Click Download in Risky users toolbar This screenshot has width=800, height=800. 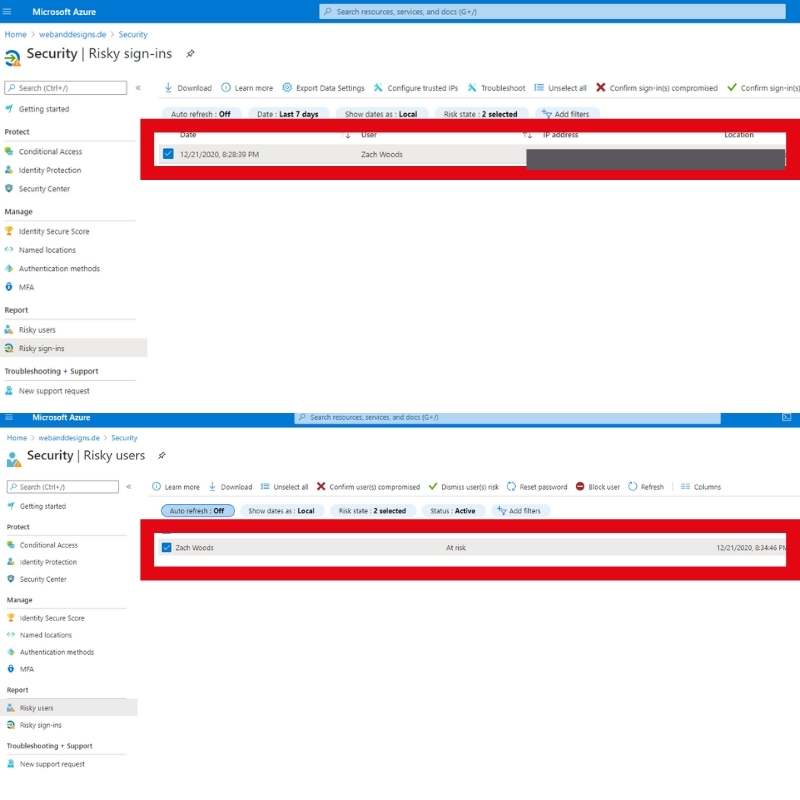click(230, 487)
